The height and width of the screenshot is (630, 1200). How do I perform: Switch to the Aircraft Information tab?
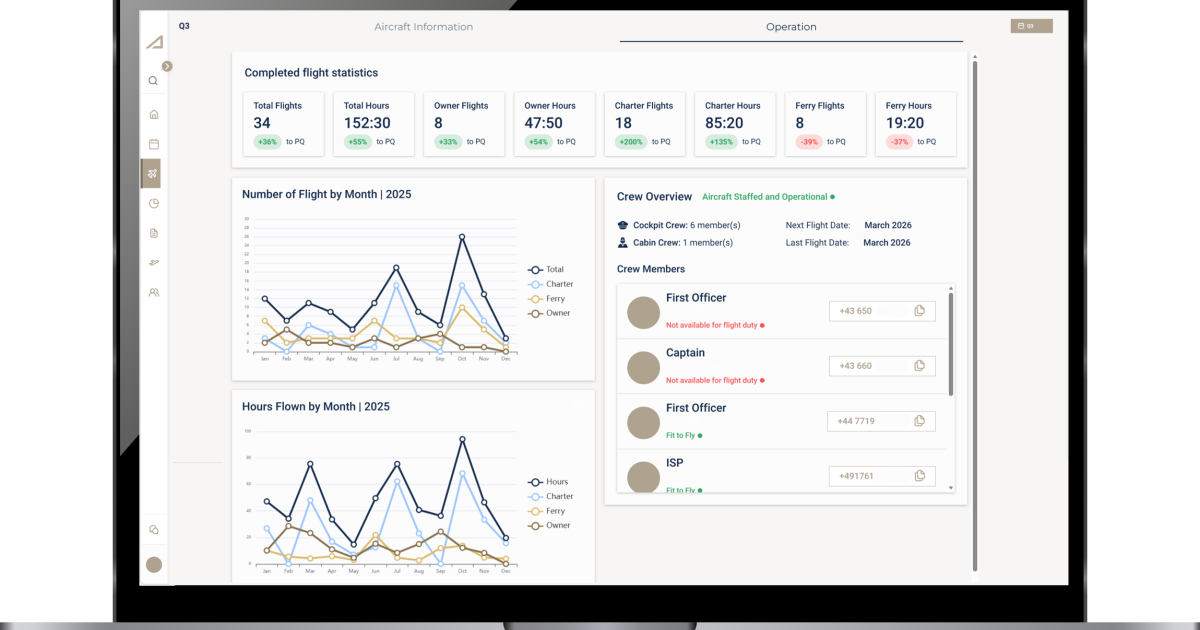click(423, 27)
